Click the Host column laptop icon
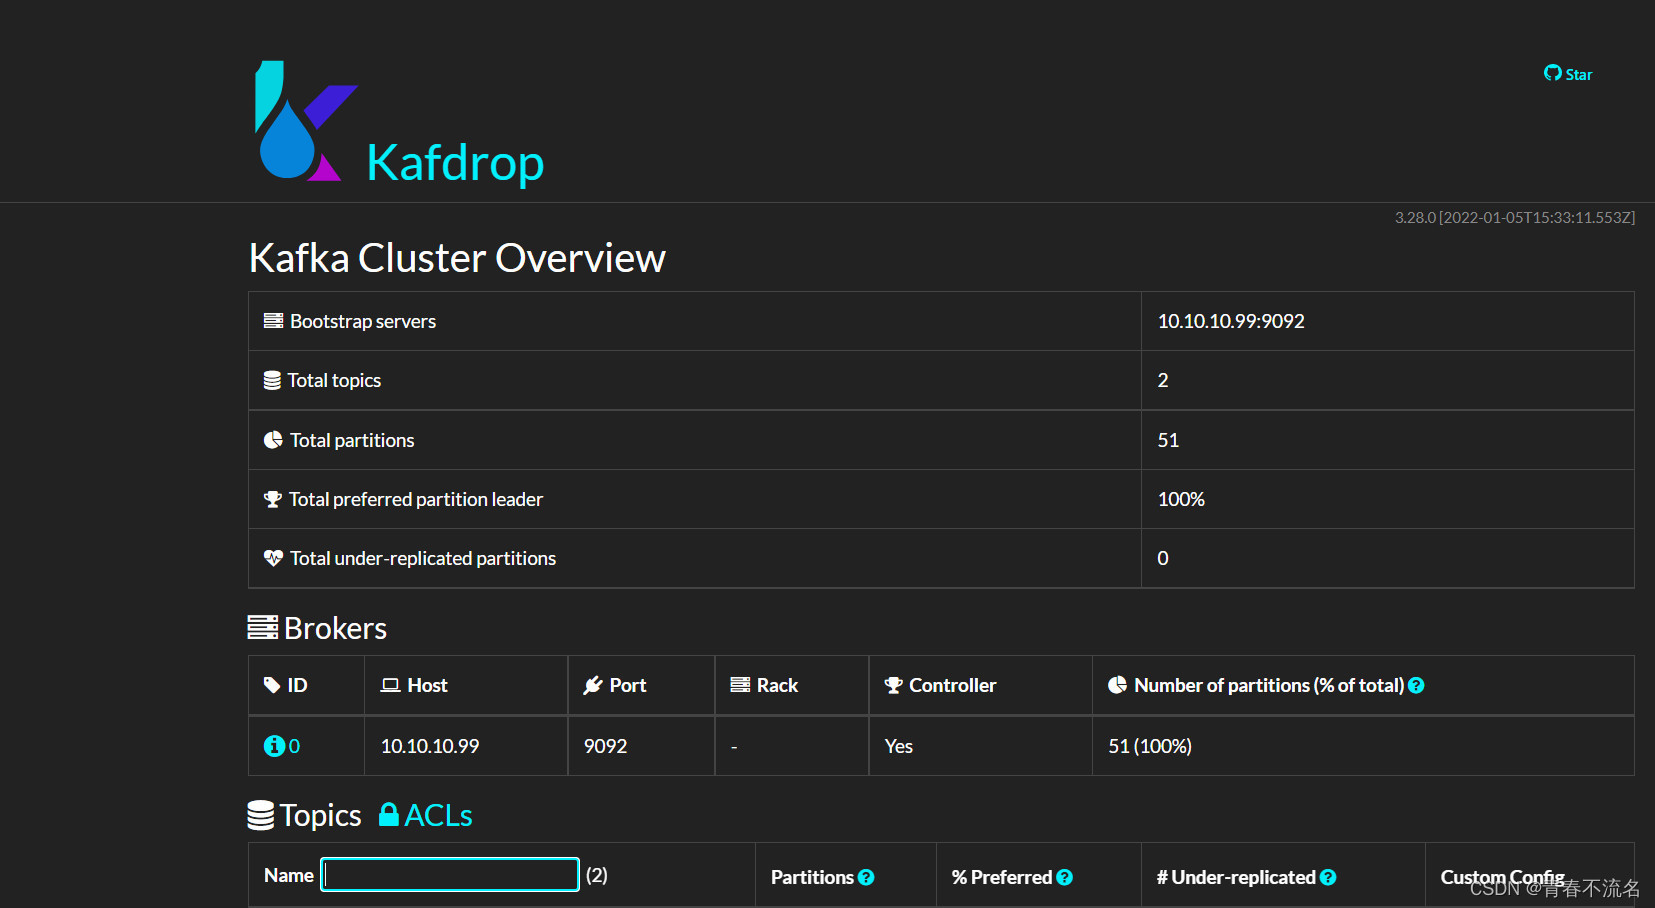 (x=390, y=685)
